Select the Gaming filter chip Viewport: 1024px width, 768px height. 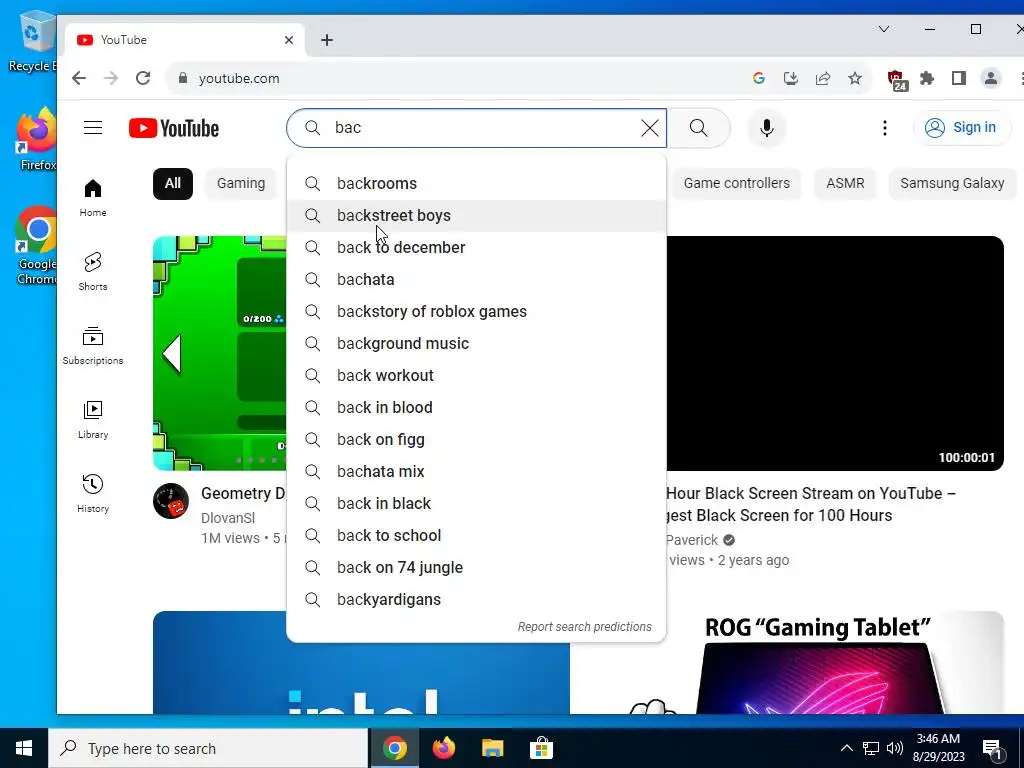(241, 184)
